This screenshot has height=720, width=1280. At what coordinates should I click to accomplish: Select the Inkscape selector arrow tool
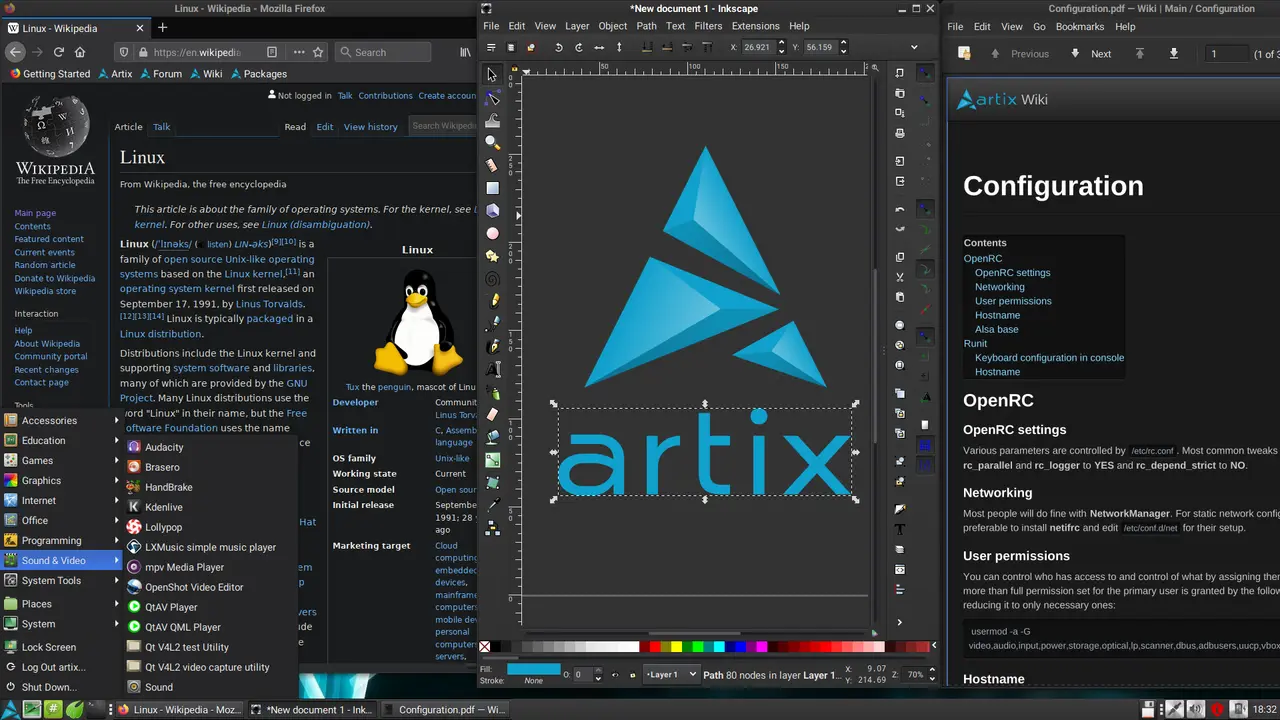[492, 74]
